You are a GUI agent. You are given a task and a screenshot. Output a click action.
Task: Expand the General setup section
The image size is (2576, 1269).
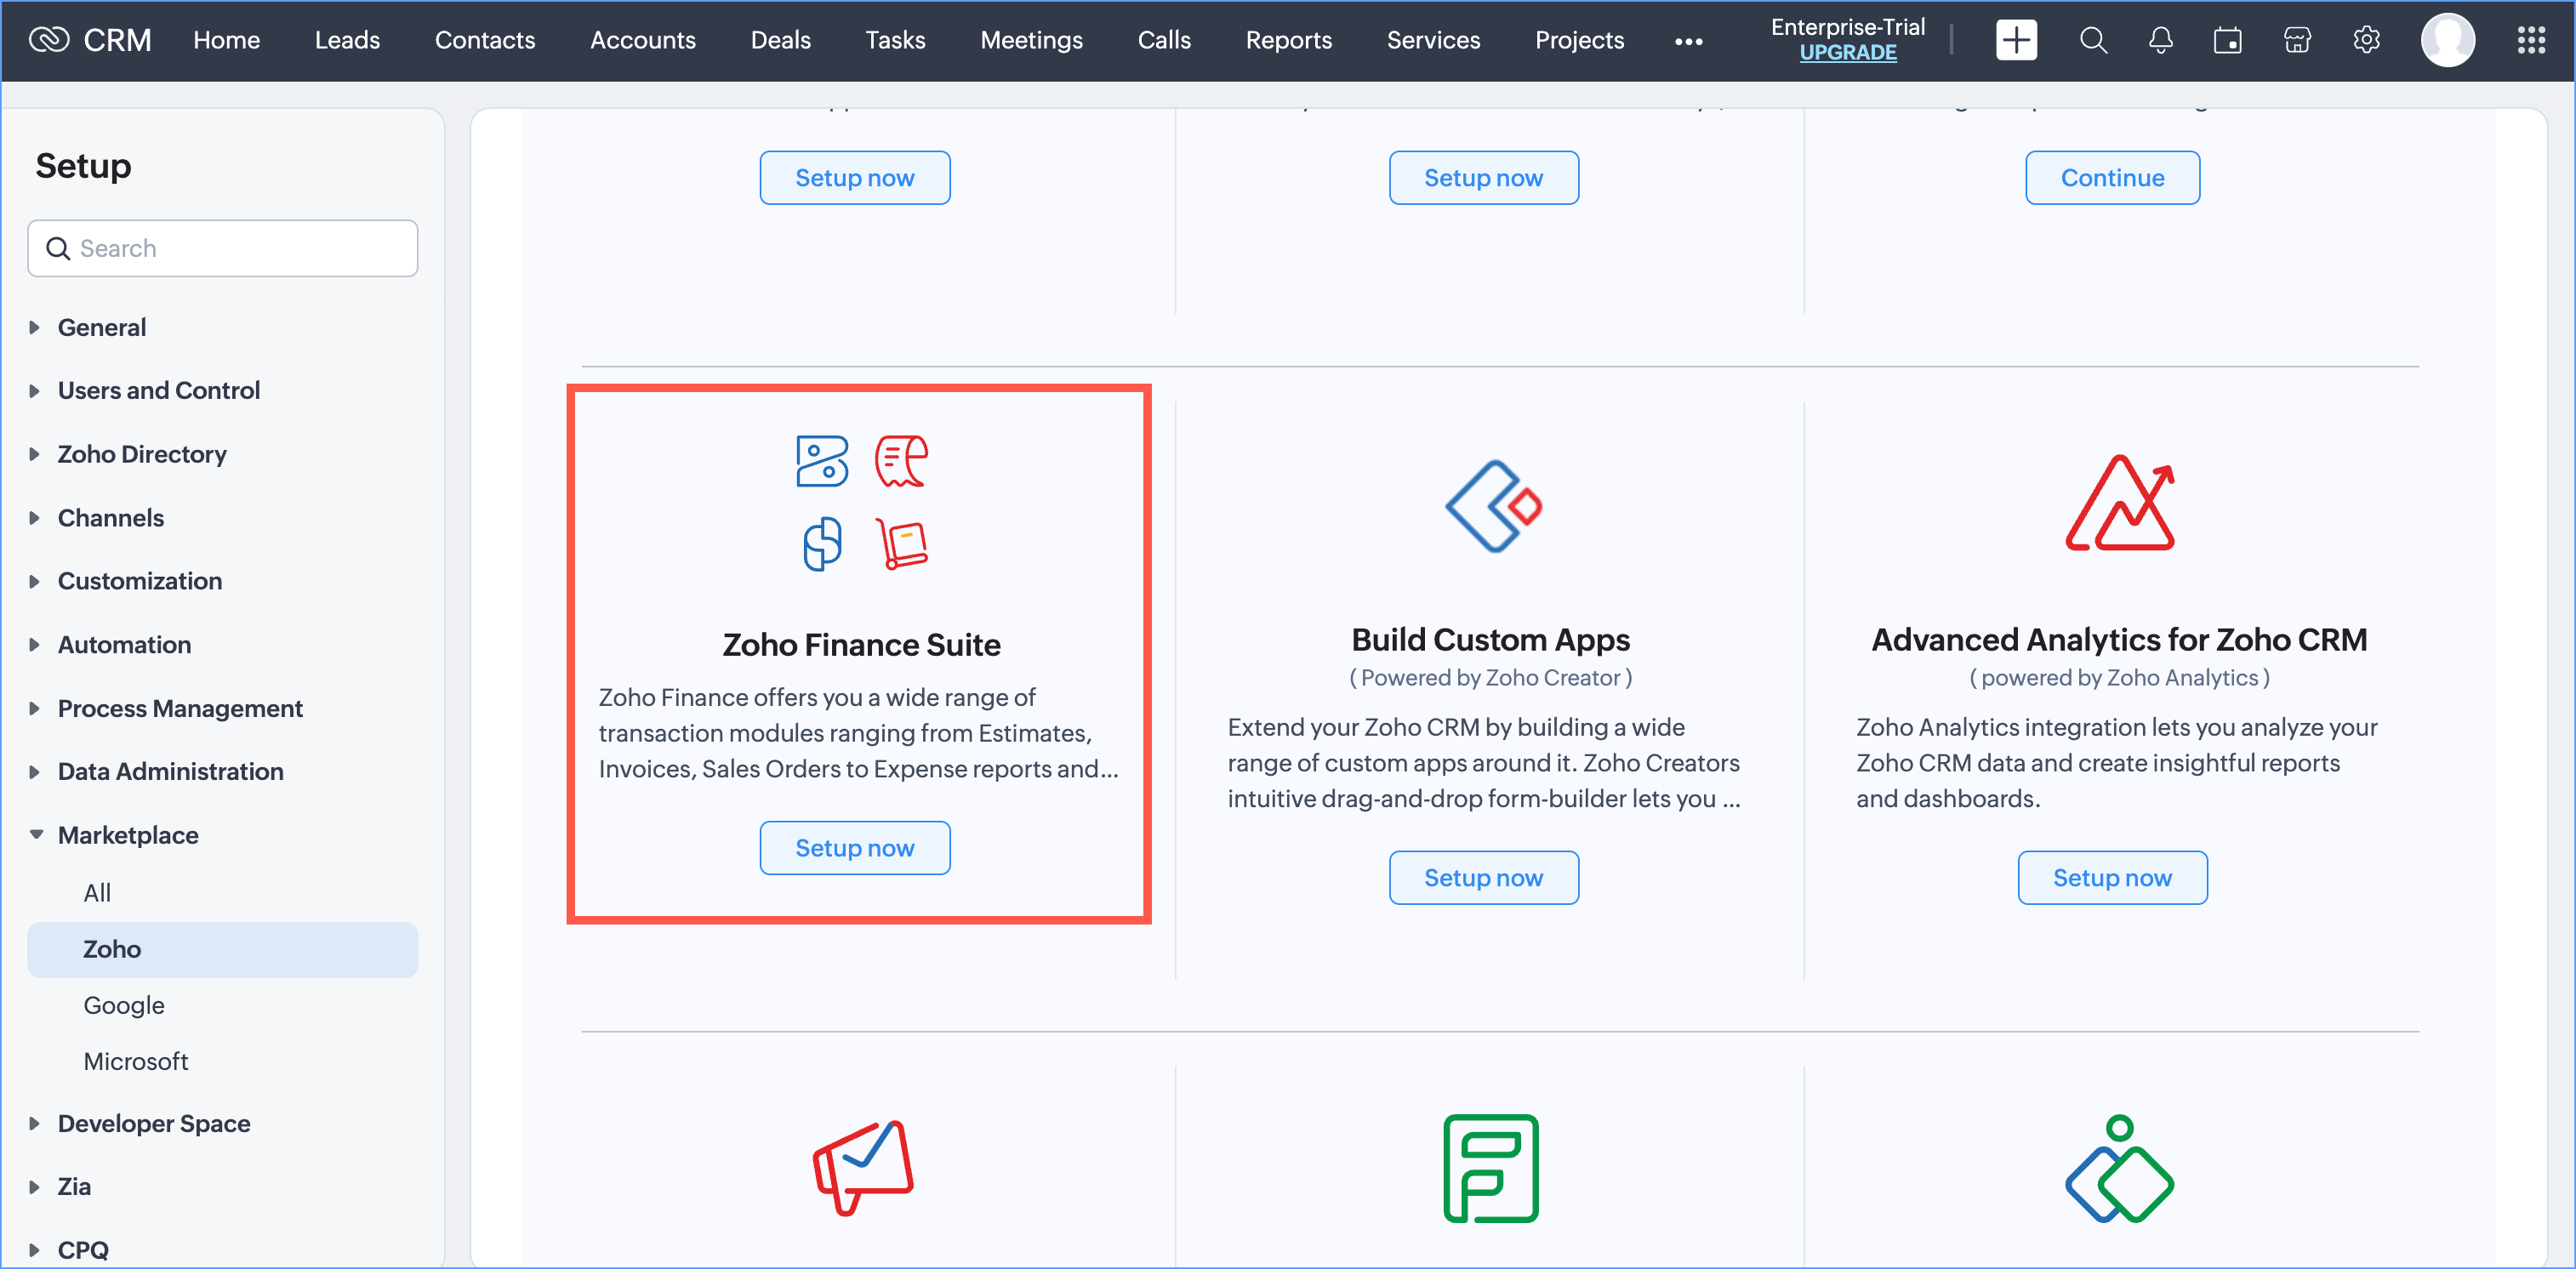click(101, 327)
